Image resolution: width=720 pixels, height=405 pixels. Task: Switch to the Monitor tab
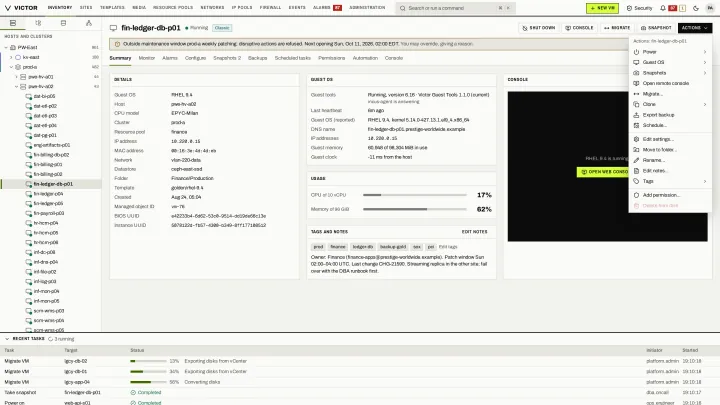click(x=147, y=58)
